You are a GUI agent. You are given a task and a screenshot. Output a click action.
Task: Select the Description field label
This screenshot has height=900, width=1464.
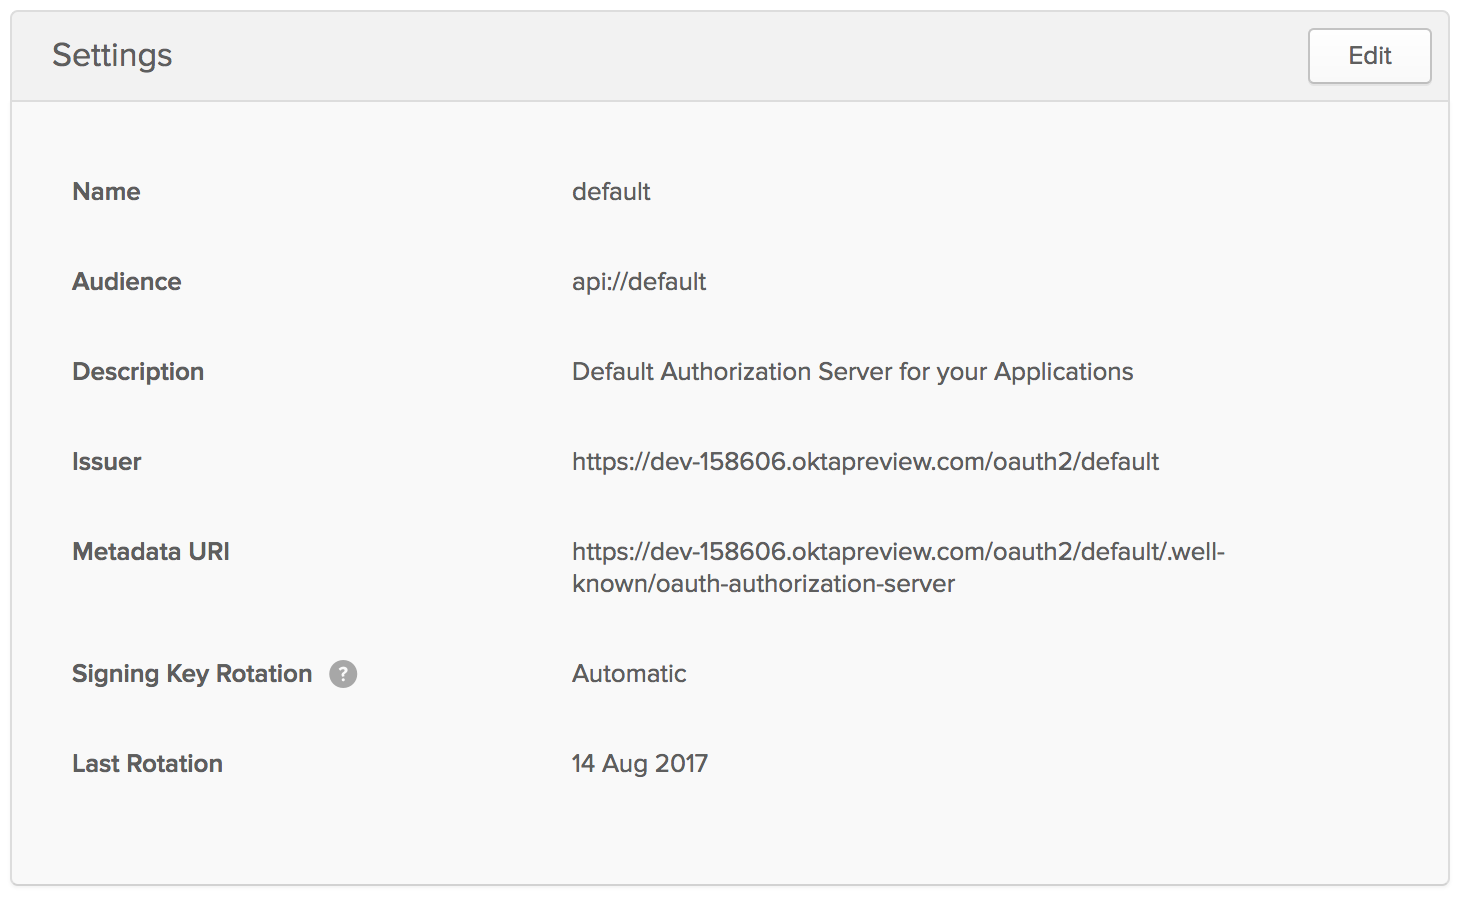pos(138,372)
